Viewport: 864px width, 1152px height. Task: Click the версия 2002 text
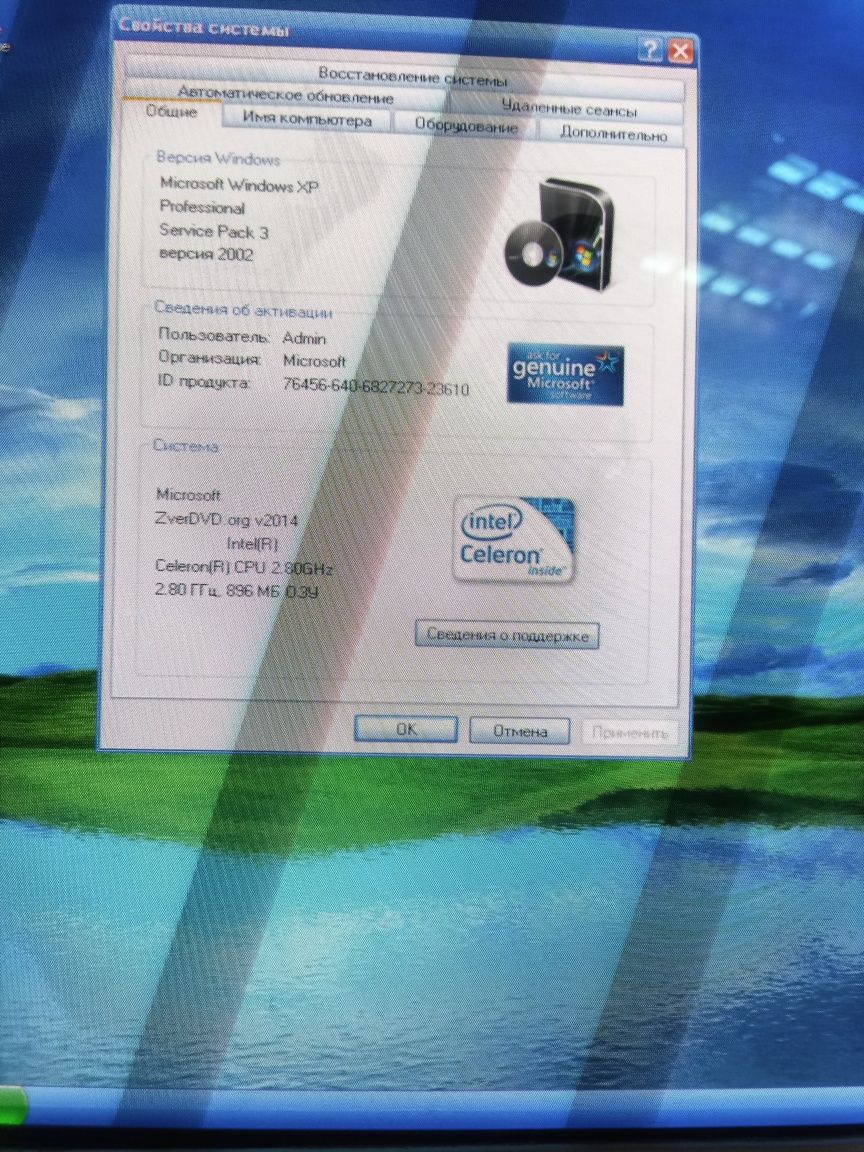pos(206,254)
